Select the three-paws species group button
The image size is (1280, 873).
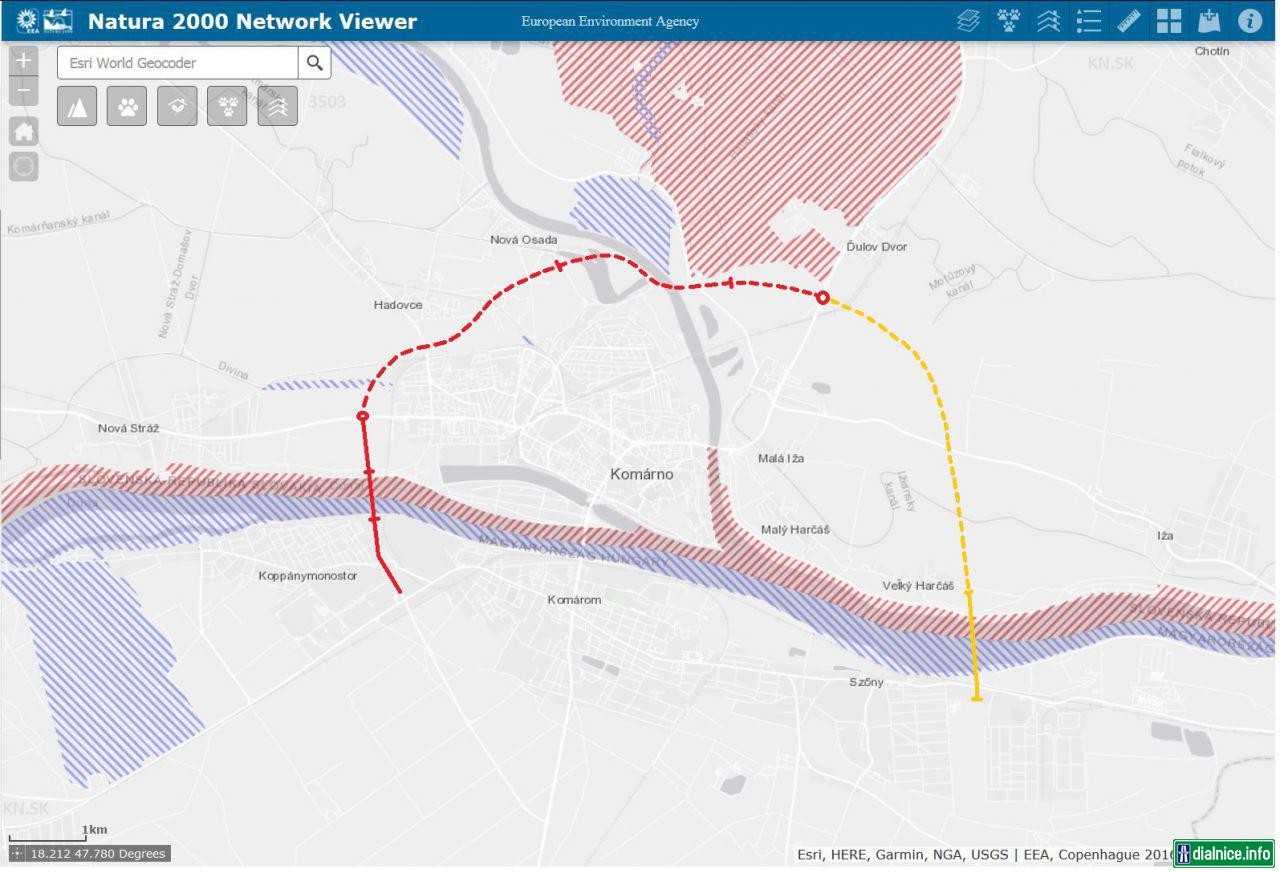(227, 105)
